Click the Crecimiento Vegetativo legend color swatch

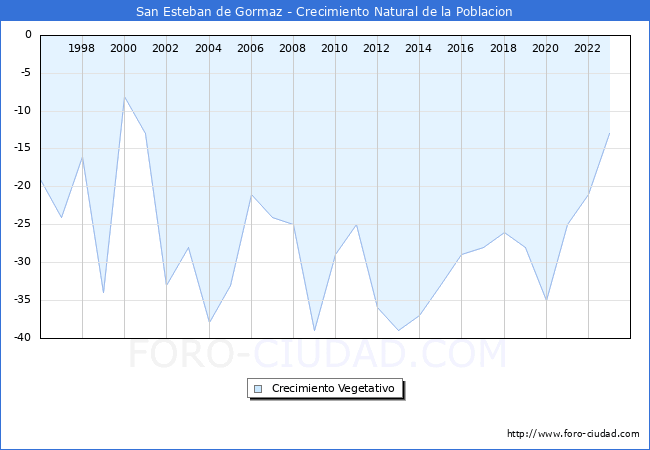tap(258, 389)
